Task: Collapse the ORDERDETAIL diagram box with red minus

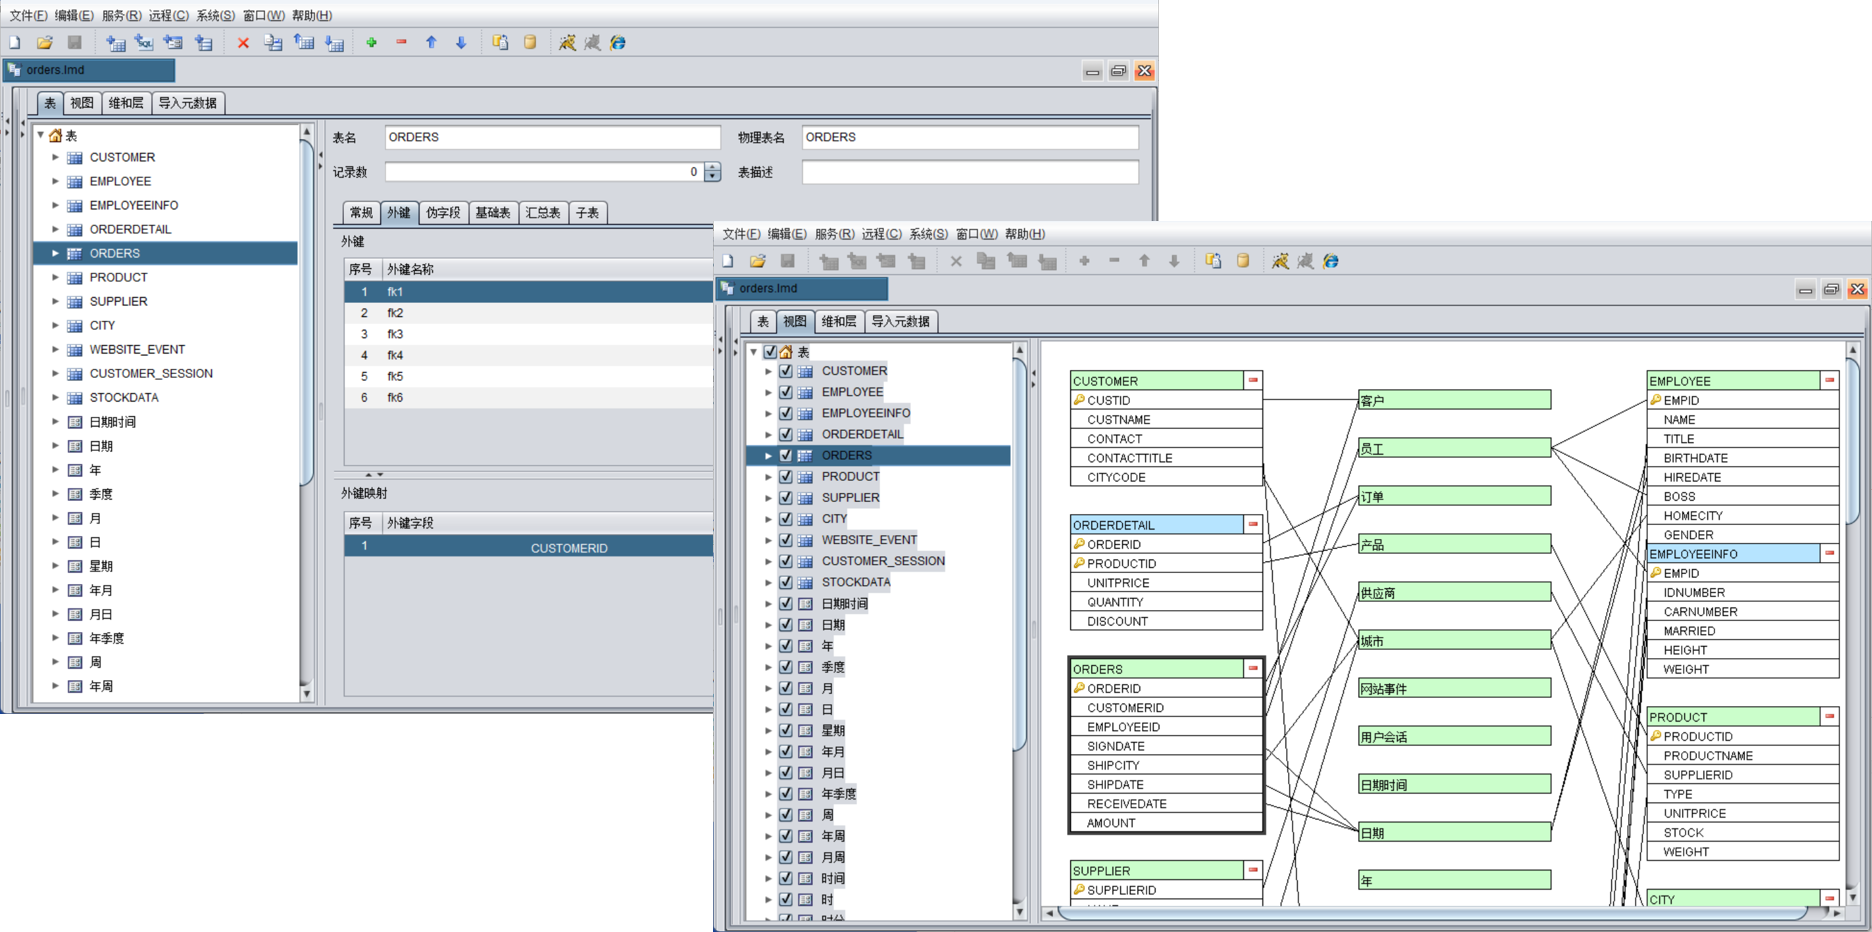Action: click(1253, 524)
